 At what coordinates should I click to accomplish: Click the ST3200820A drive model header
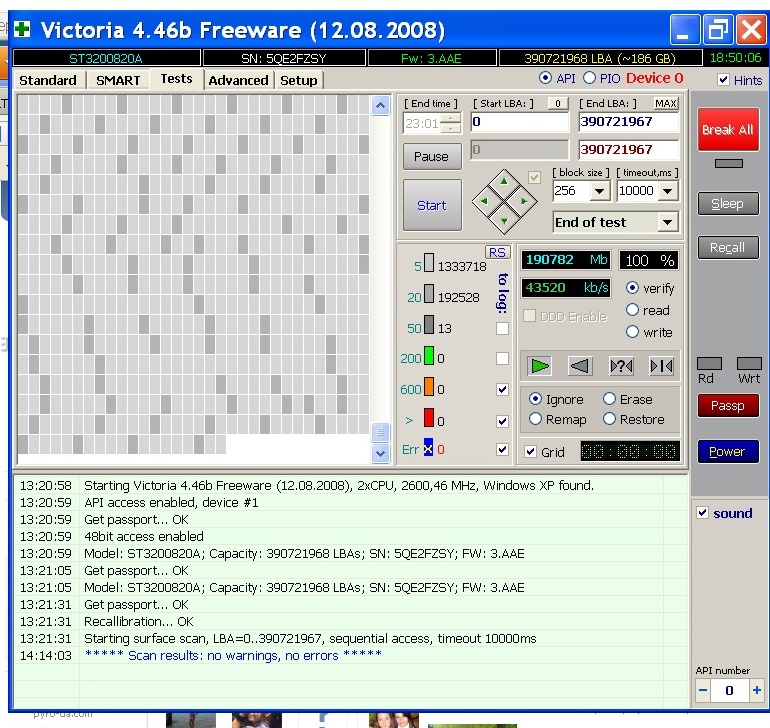pyautogui.click(x=106, y=58)
